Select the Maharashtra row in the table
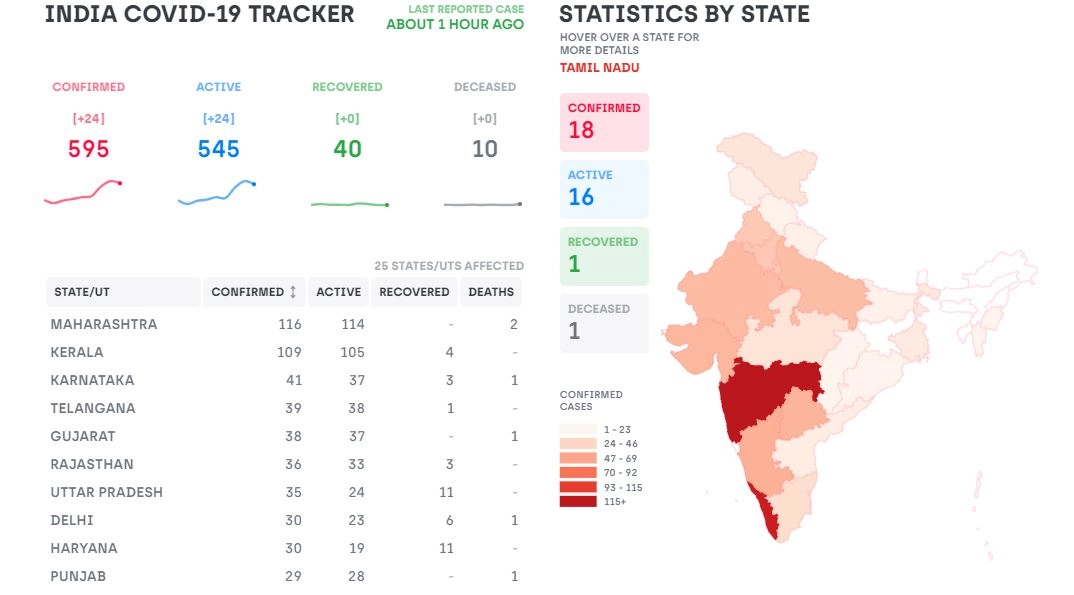Viewport: 1074px width, 595px height. pyautogui.click(x=104, y=324)
